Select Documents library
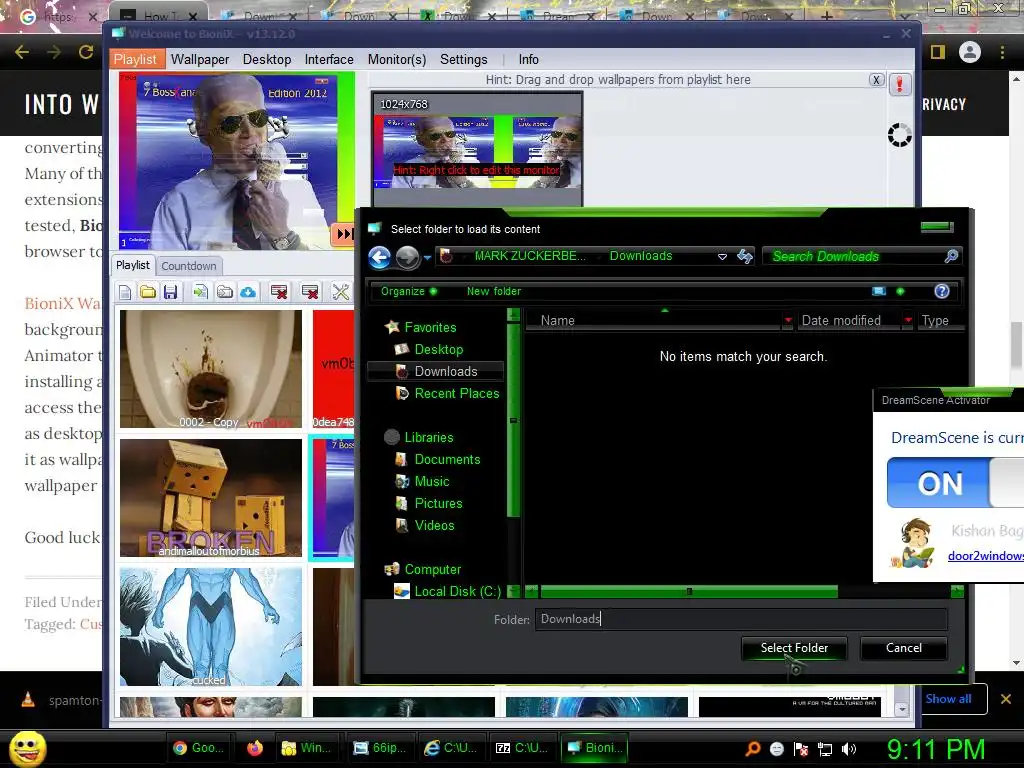1024x768 pixels. pos(447,459)
